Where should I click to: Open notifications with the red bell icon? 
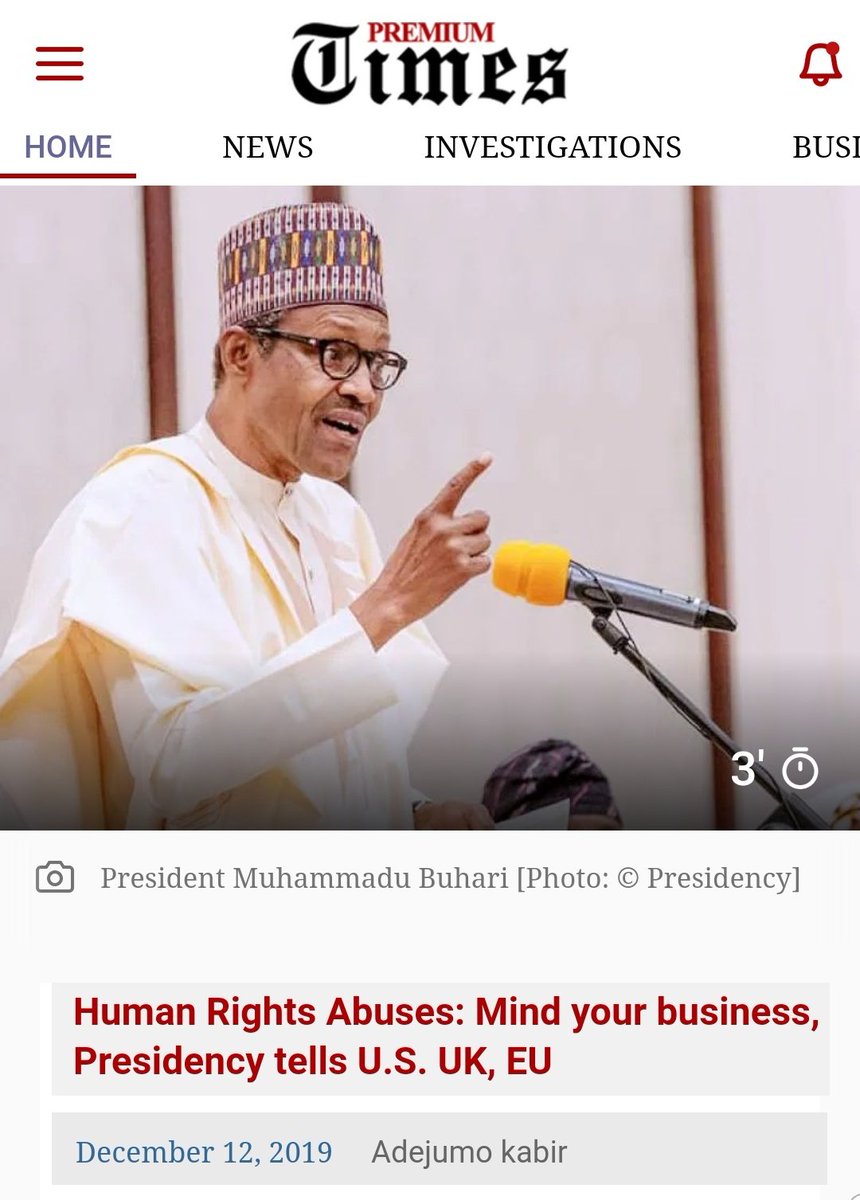tap(820, 64)
